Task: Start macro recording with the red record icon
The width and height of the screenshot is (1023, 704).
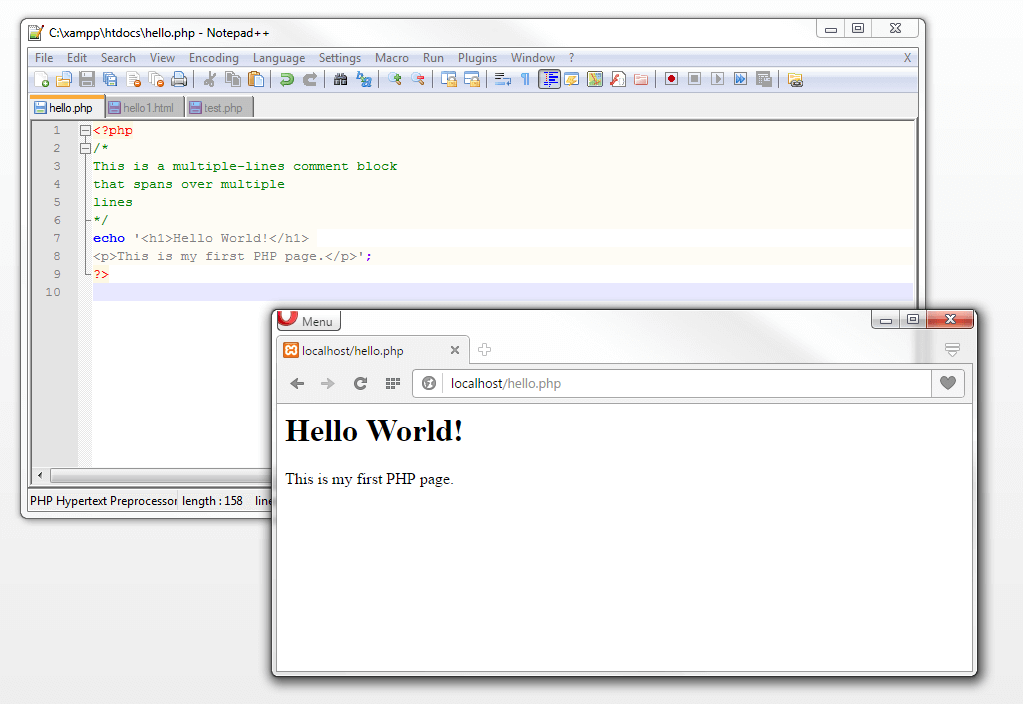Action: (x=671, y=79)
